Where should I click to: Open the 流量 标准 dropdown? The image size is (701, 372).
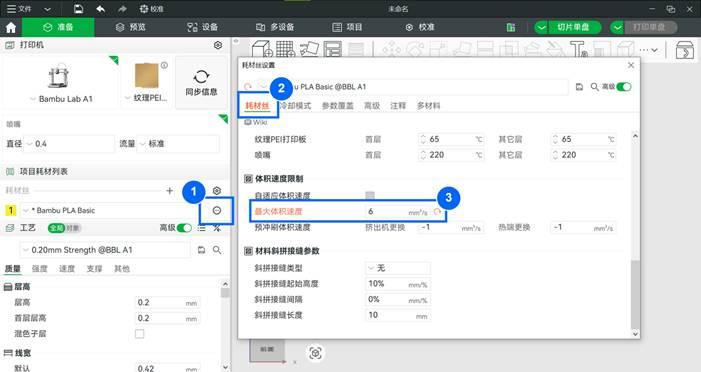(x=178, y=144)
